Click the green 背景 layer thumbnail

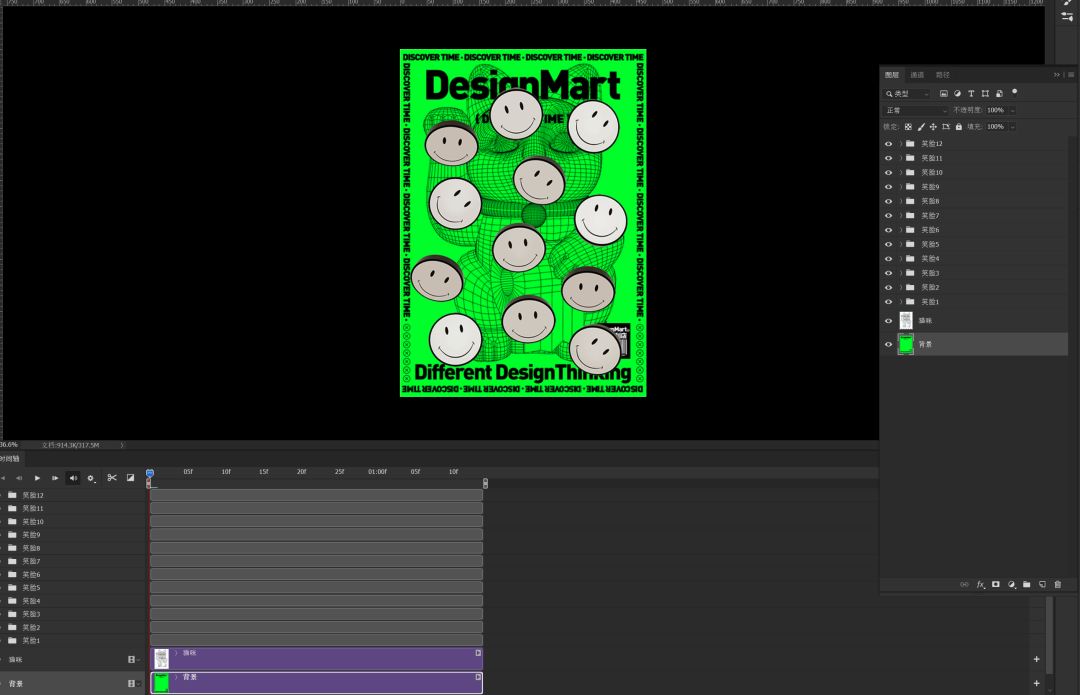[x=906, y=344]
